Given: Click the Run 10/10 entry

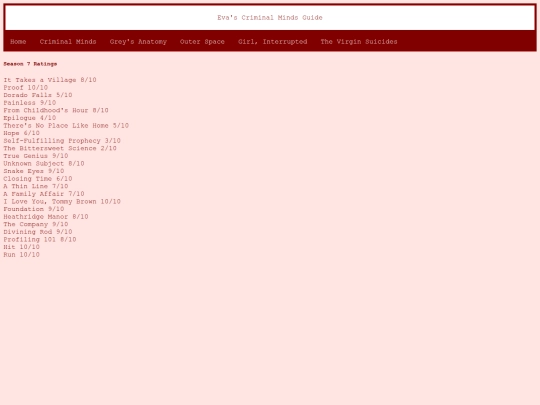Looking at the screenshot, I should pos(21,255).
